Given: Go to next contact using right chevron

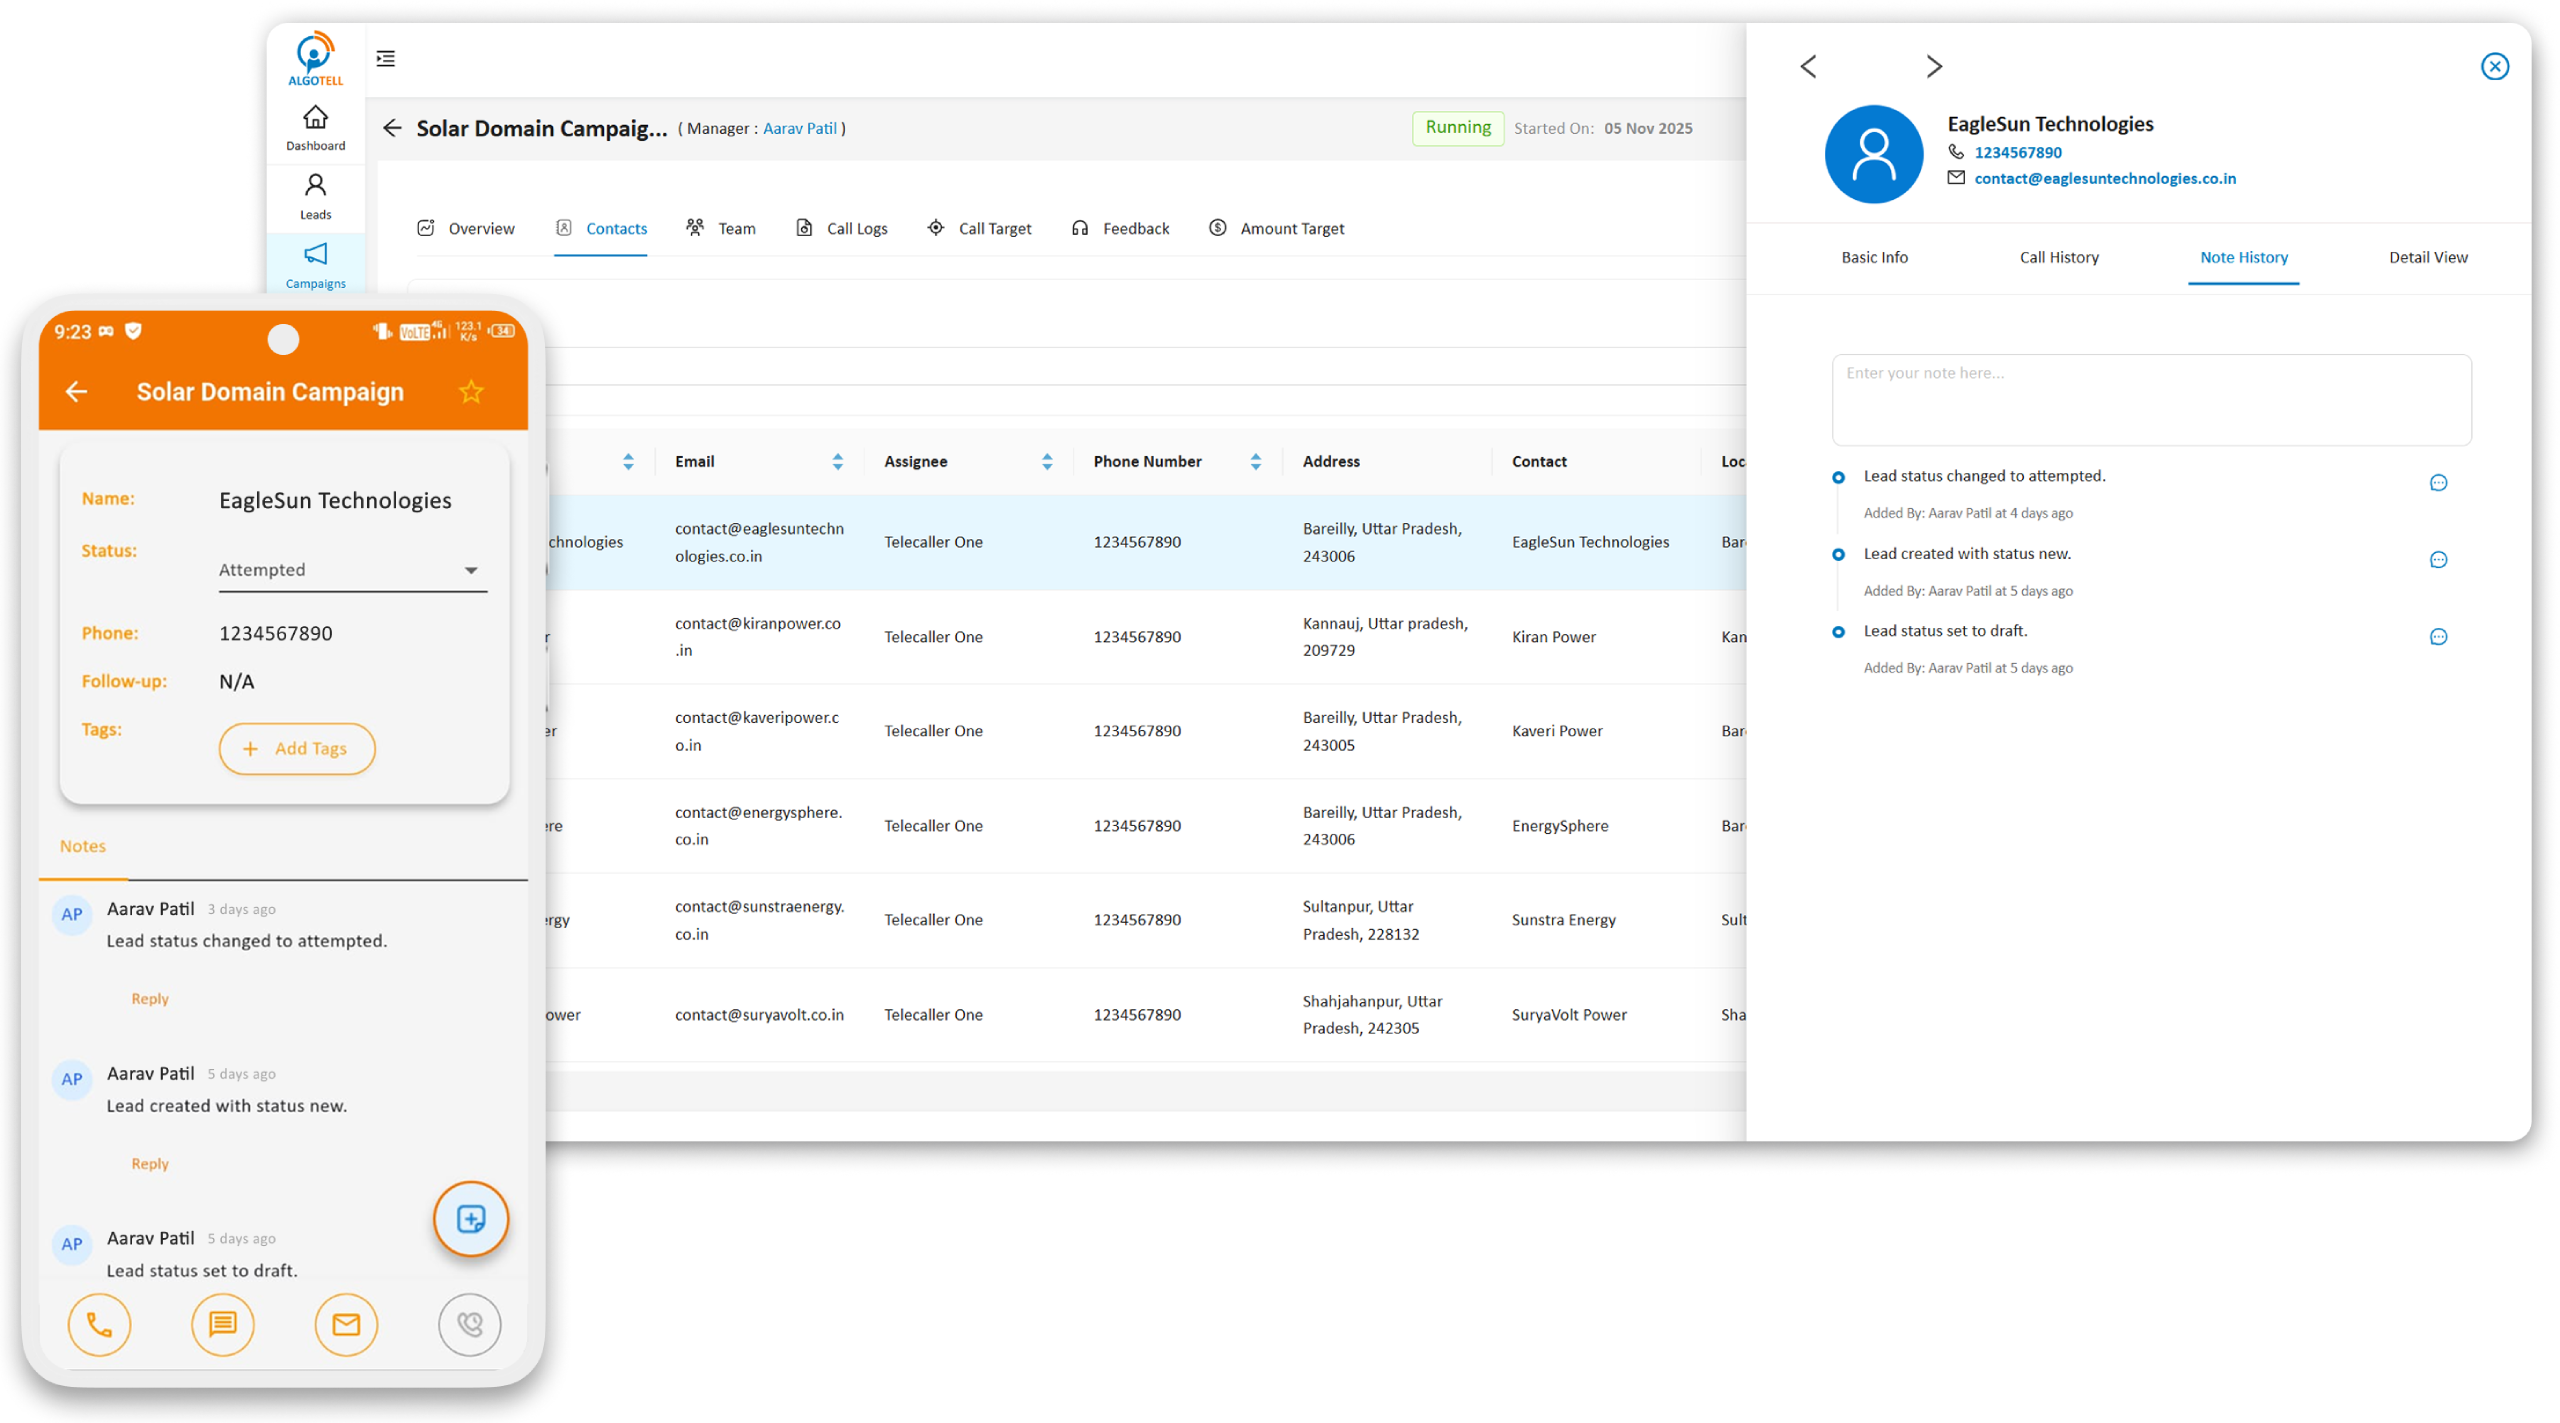Looking at the screenshot, I should [1934, 66].
